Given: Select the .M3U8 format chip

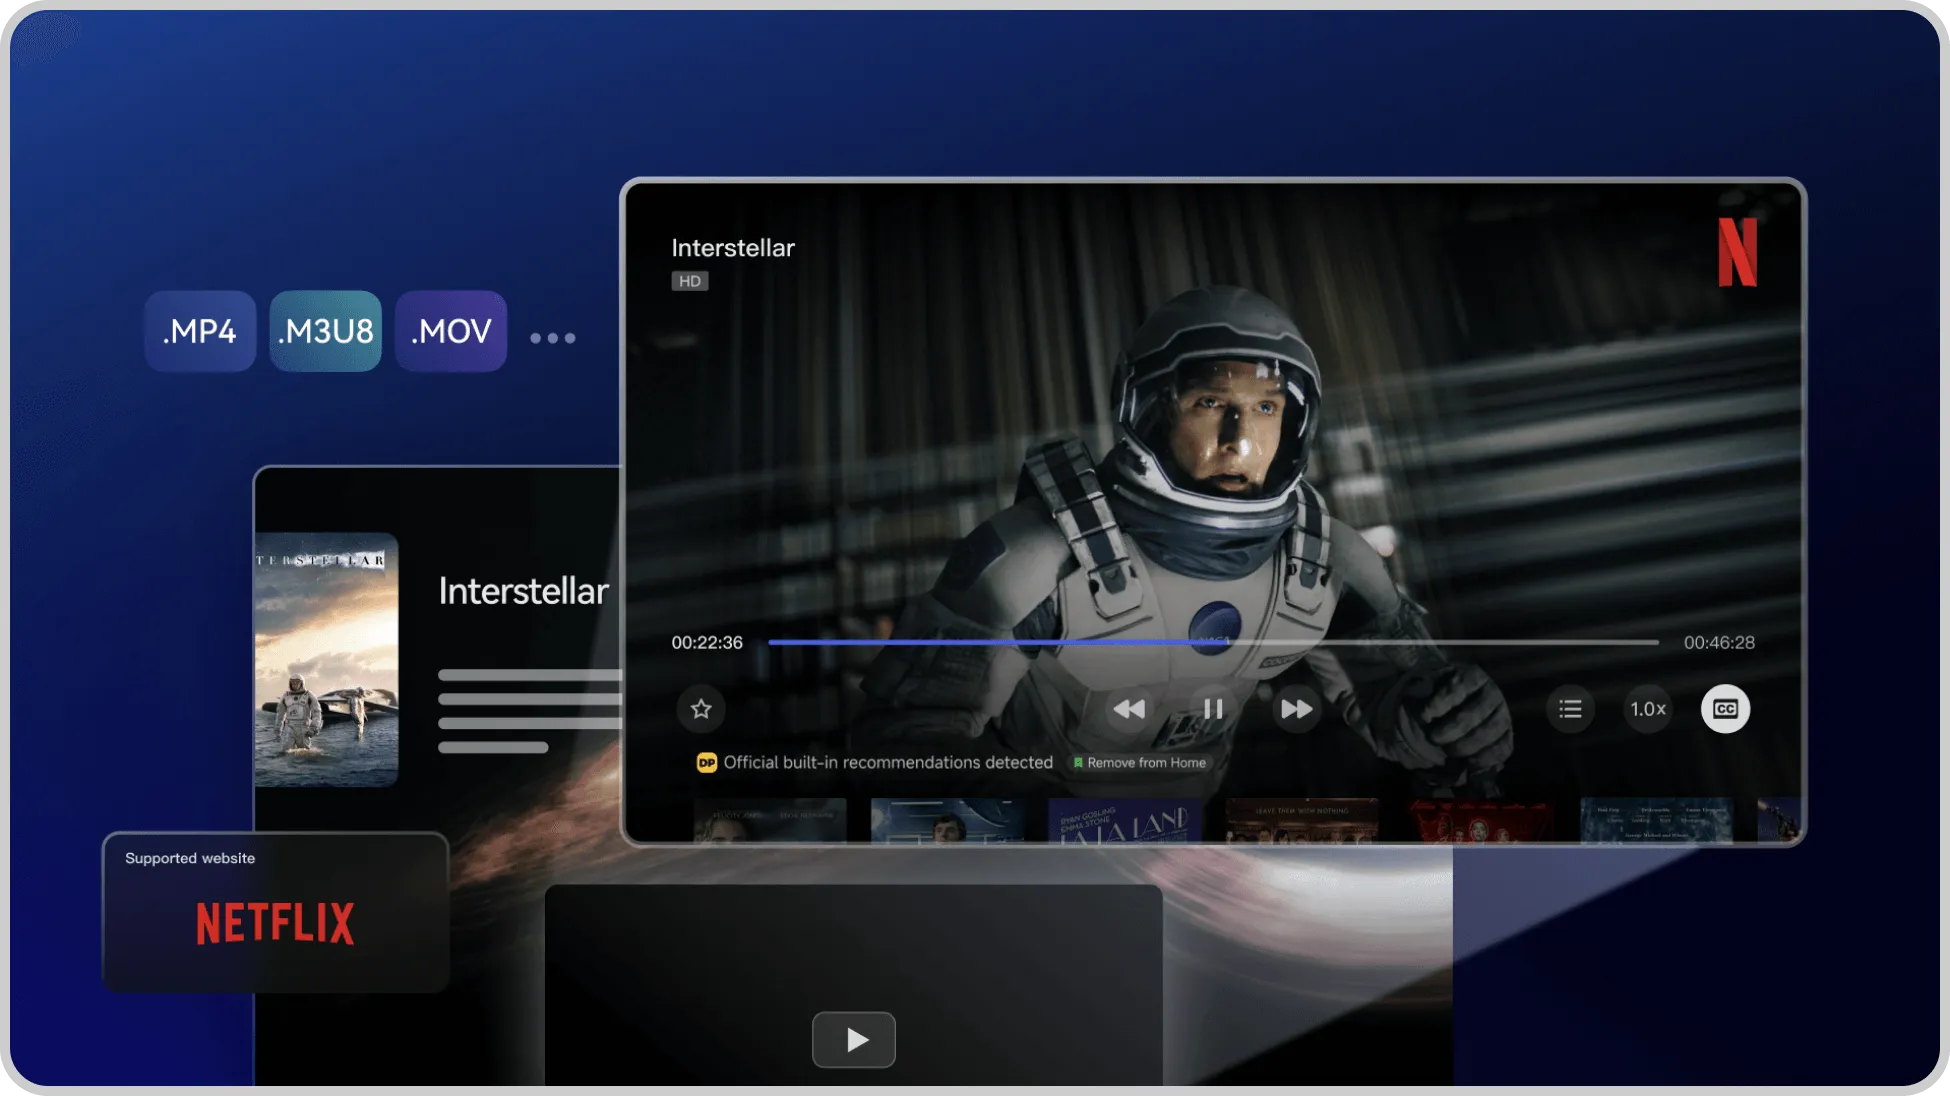Looking at the screenshot, I should [325, 331].
